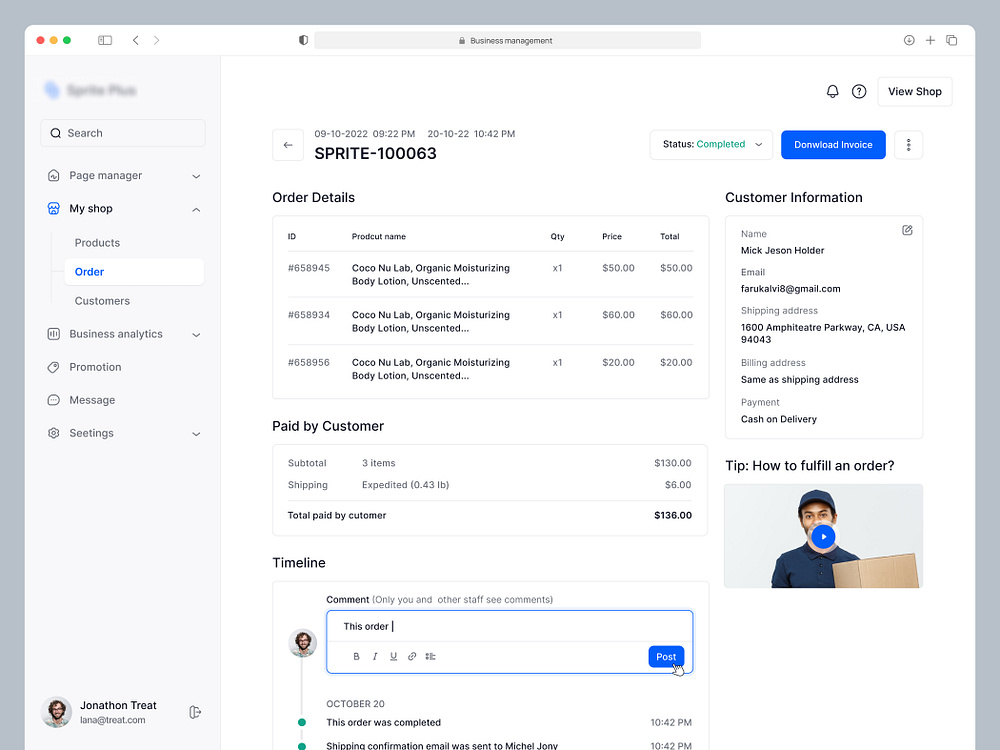The image size is (1000, 750).
Task: Expand the Seetings menu
Action: (x=124, y=433)
